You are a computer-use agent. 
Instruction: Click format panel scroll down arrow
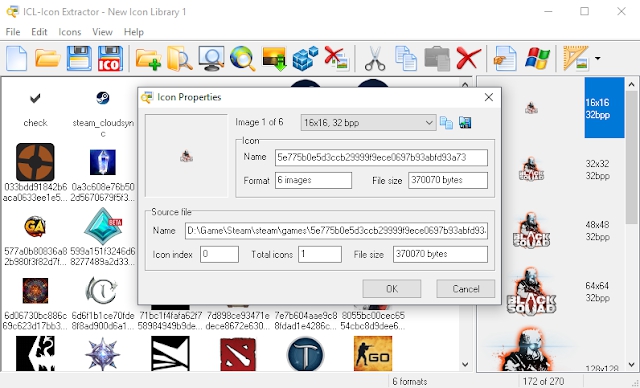coord(631,364)
